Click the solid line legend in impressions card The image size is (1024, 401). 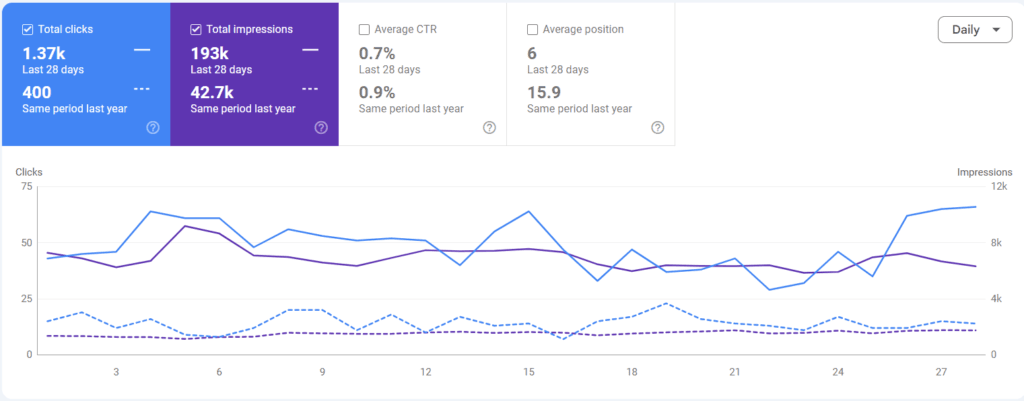click(x=310, y=50)
